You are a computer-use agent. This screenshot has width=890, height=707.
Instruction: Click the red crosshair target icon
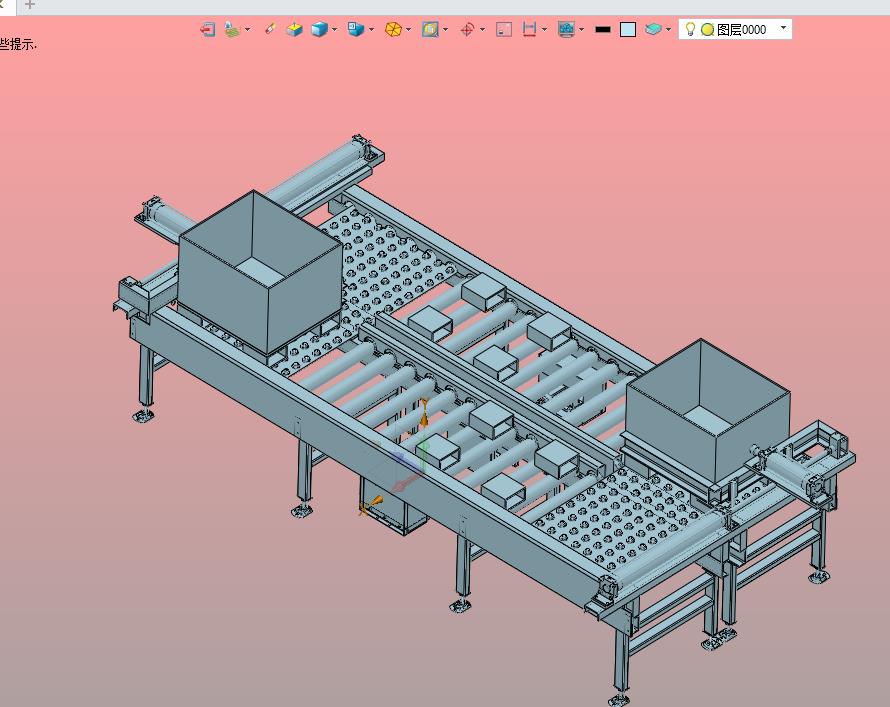[x=467, y=30]
